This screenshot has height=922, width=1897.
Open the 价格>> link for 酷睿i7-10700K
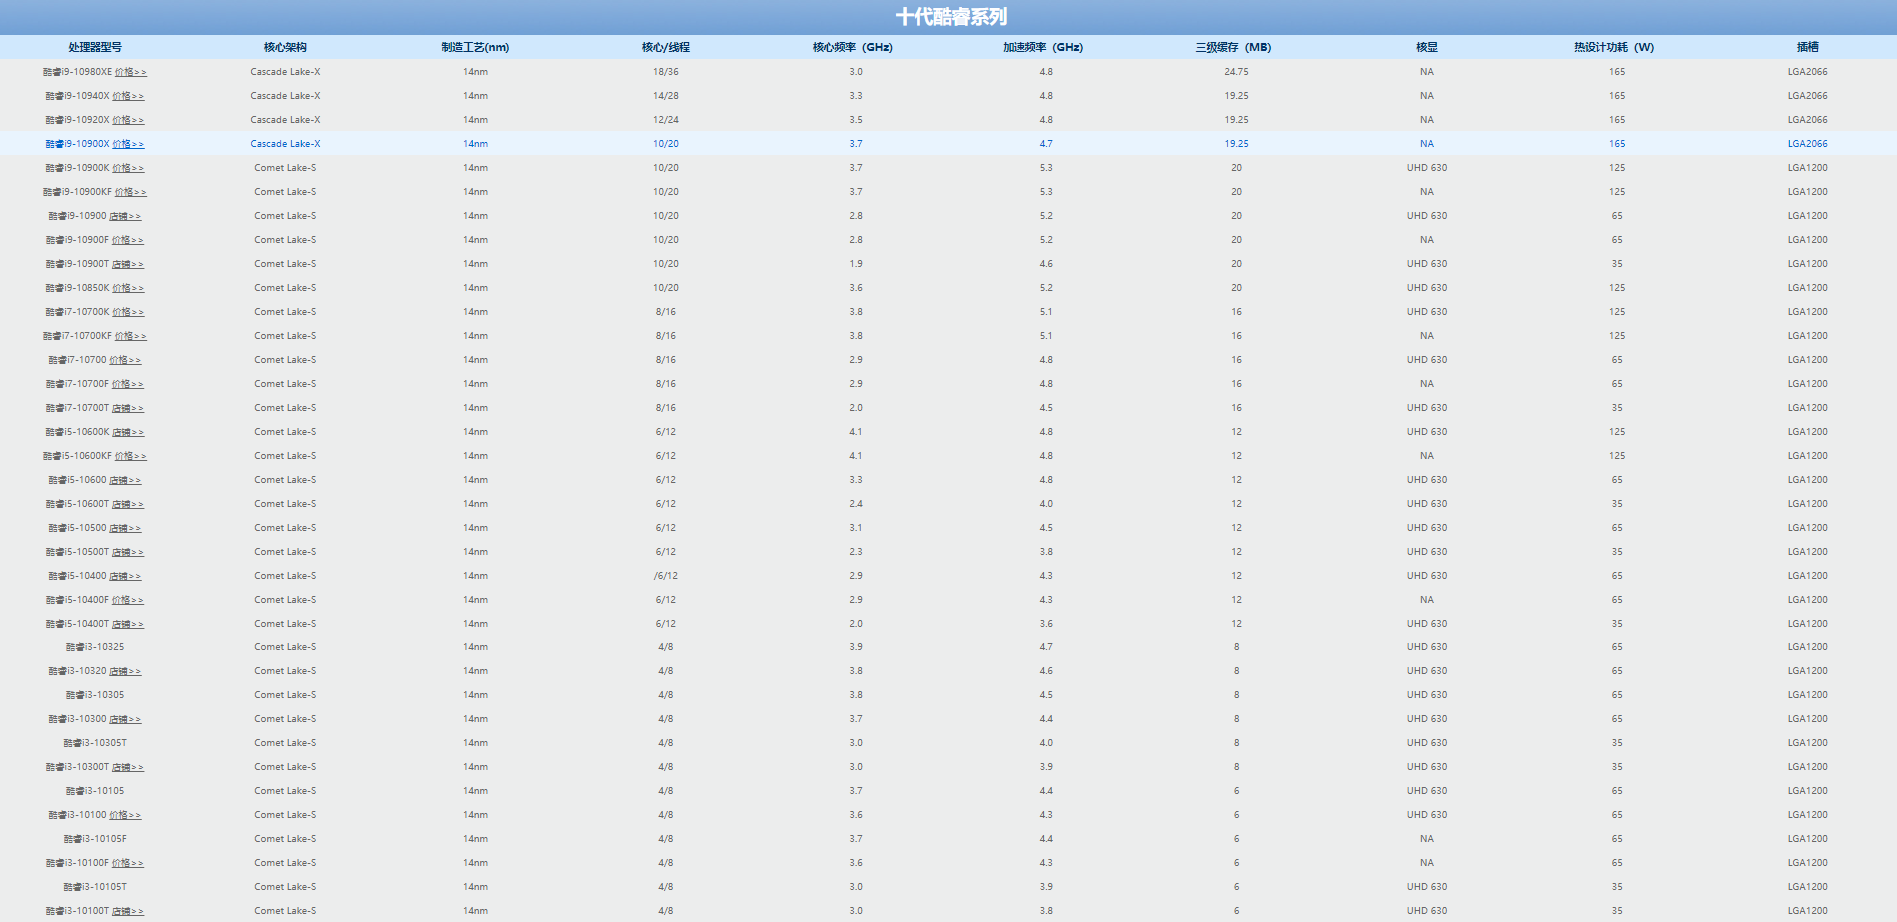tap(128, 312)
